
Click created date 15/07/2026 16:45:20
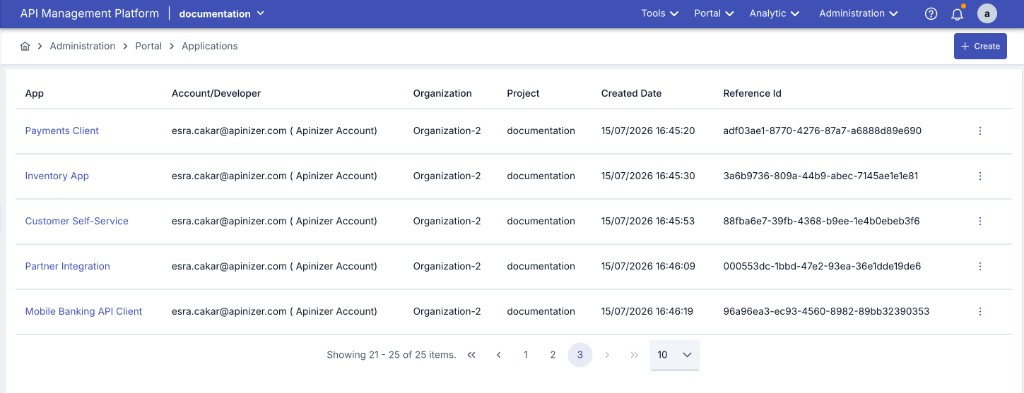click(648, 131)
